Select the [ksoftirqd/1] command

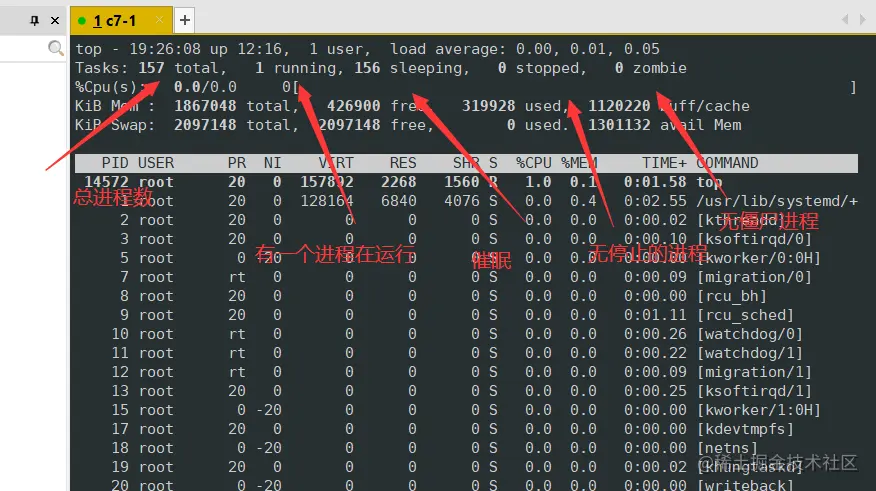click(x=754, y=391)
